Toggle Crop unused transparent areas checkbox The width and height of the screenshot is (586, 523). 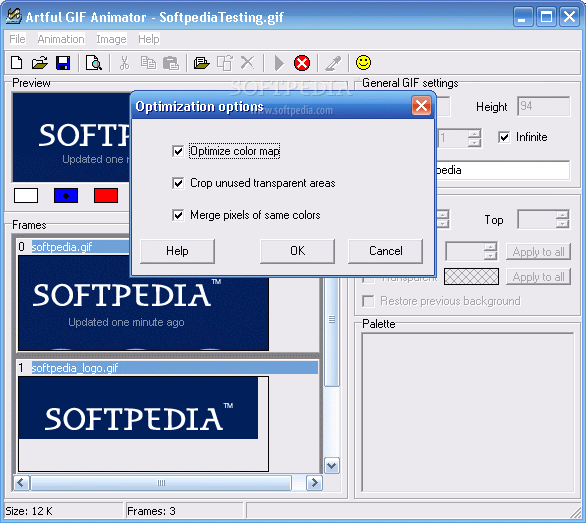coord(178,183)
